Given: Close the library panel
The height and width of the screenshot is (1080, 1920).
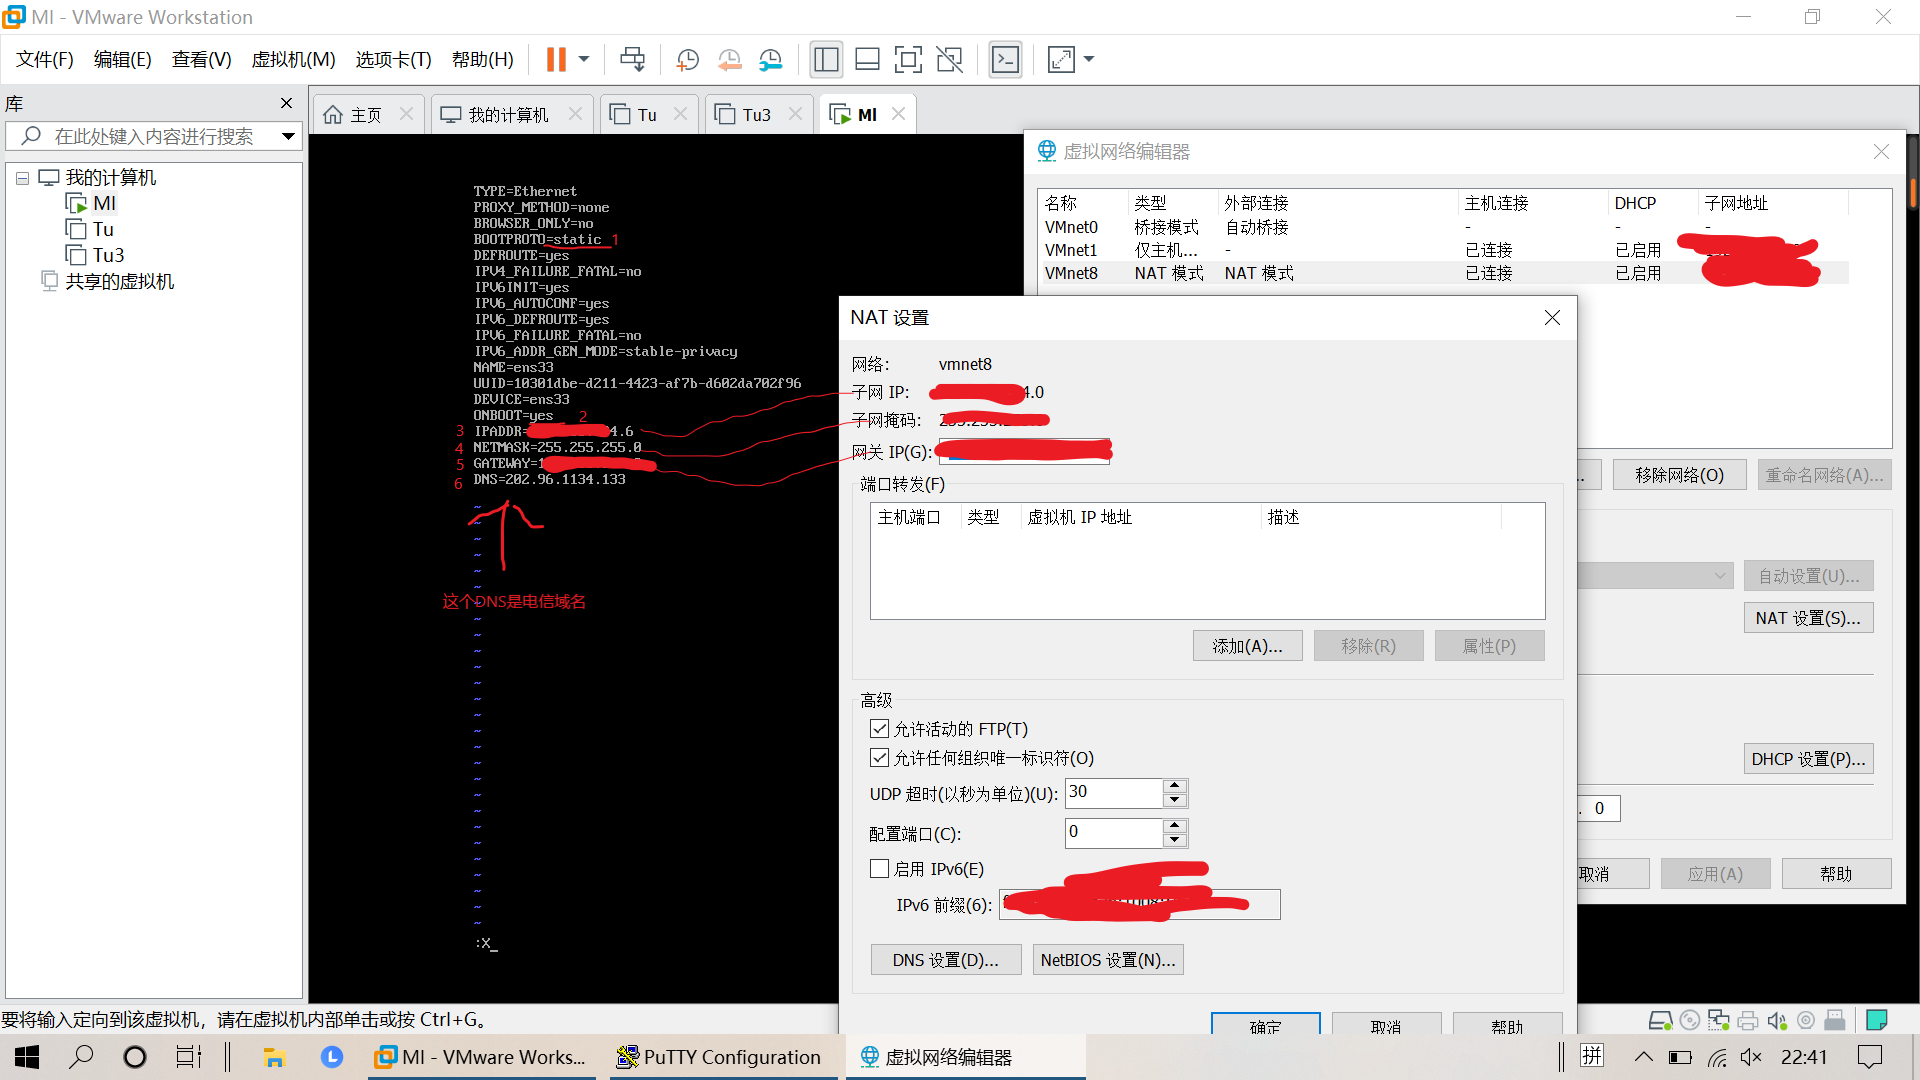Looking at the screenshot, I should pyautogui.click(x=287, y=103).
